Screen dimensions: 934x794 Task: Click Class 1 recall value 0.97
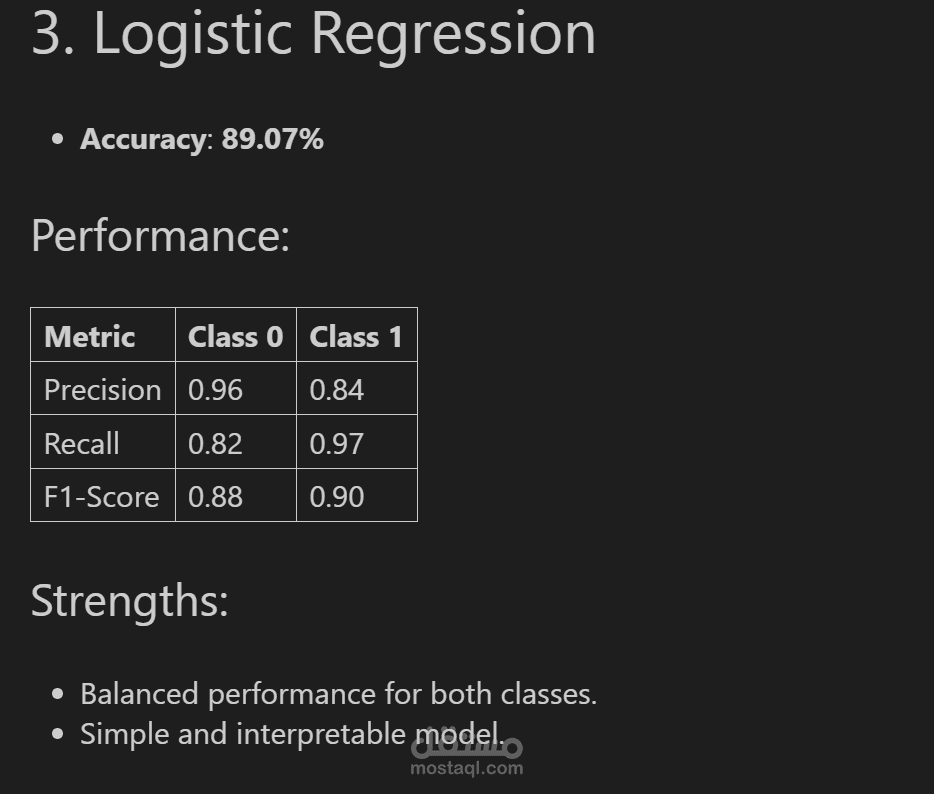(337, 444)
